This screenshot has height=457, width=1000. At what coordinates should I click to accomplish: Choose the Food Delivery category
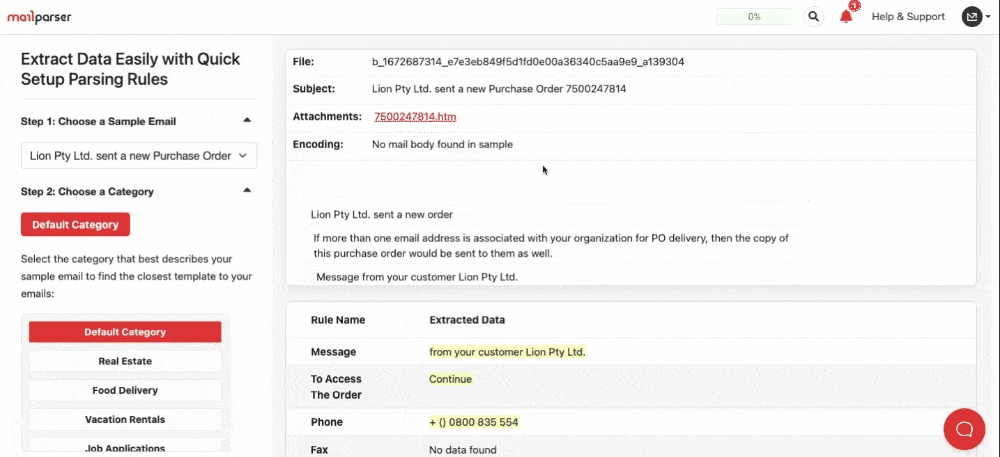coord(125,390)
